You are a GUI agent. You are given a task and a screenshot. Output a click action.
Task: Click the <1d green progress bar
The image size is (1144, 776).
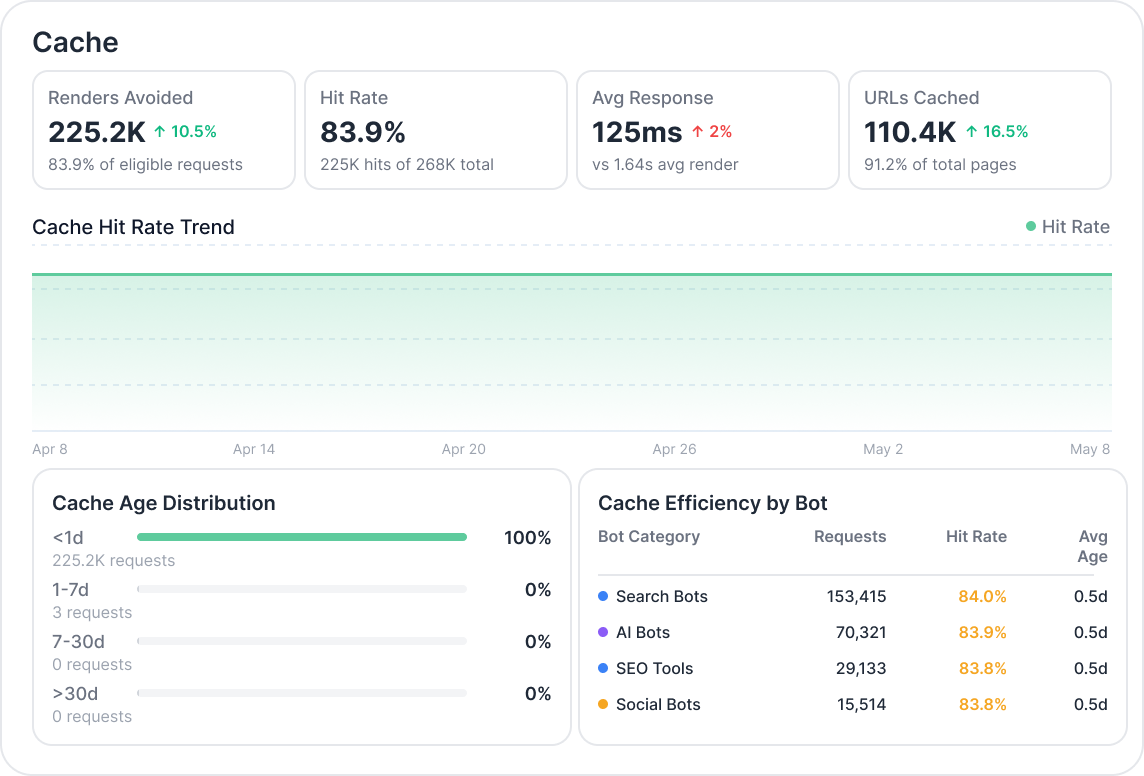(x=302, y=538)
